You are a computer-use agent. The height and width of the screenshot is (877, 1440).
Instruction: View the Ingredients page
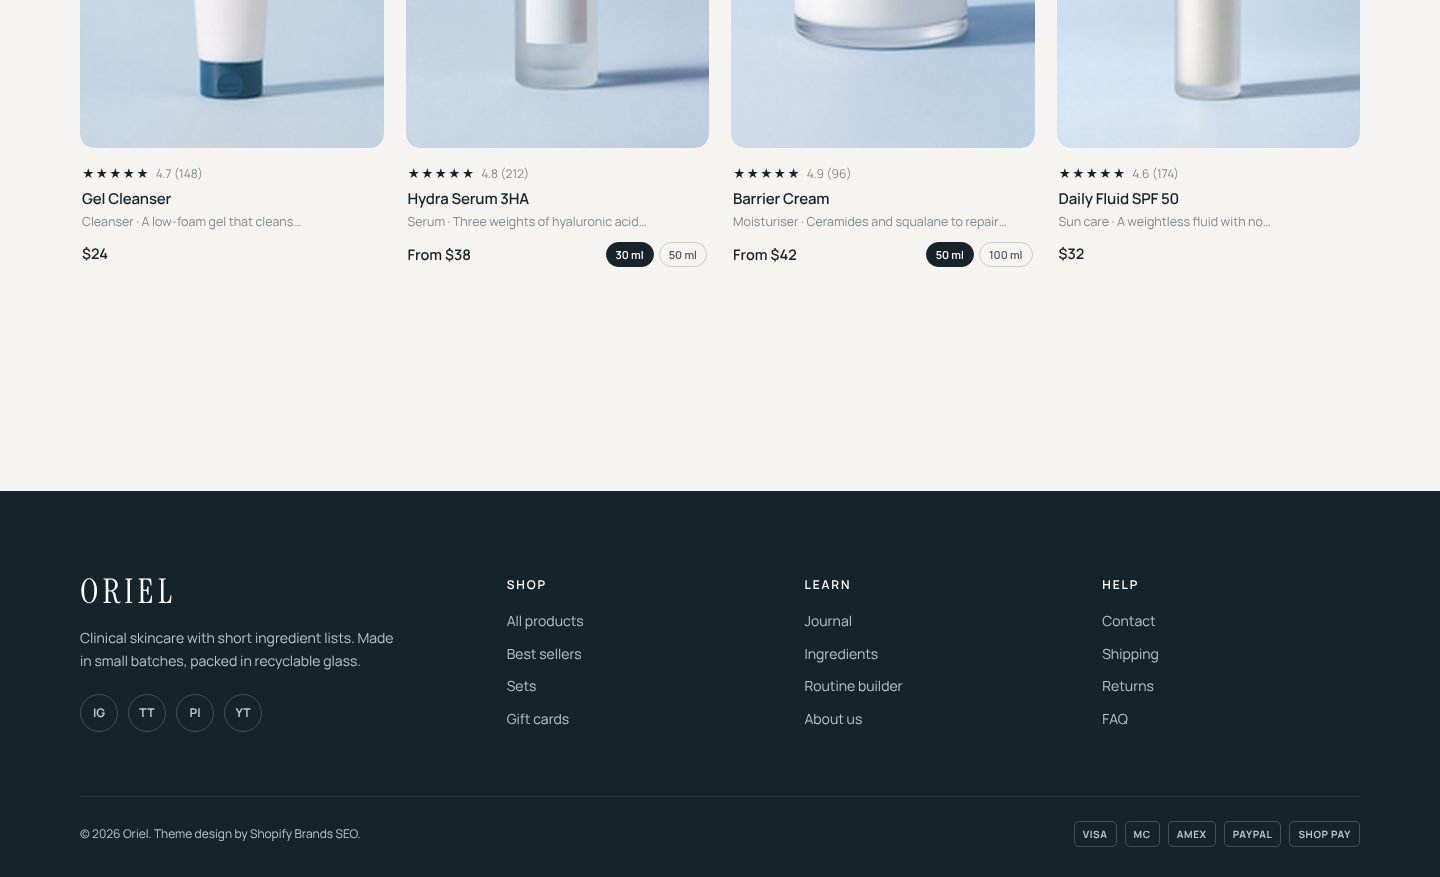click(x=841, y=654)
